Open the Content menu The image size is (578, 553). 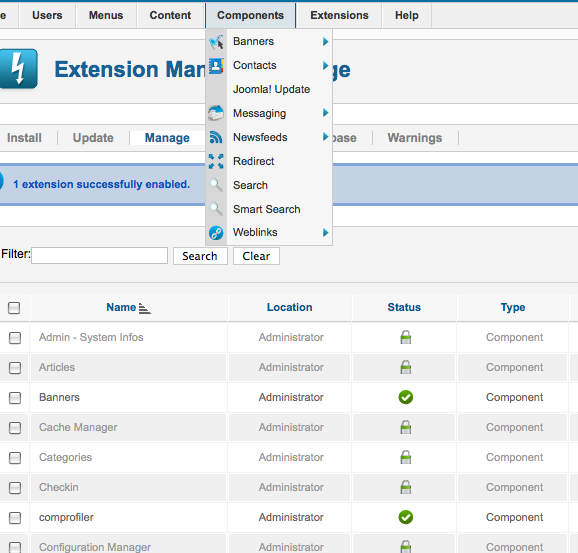[x=170, y=15]
